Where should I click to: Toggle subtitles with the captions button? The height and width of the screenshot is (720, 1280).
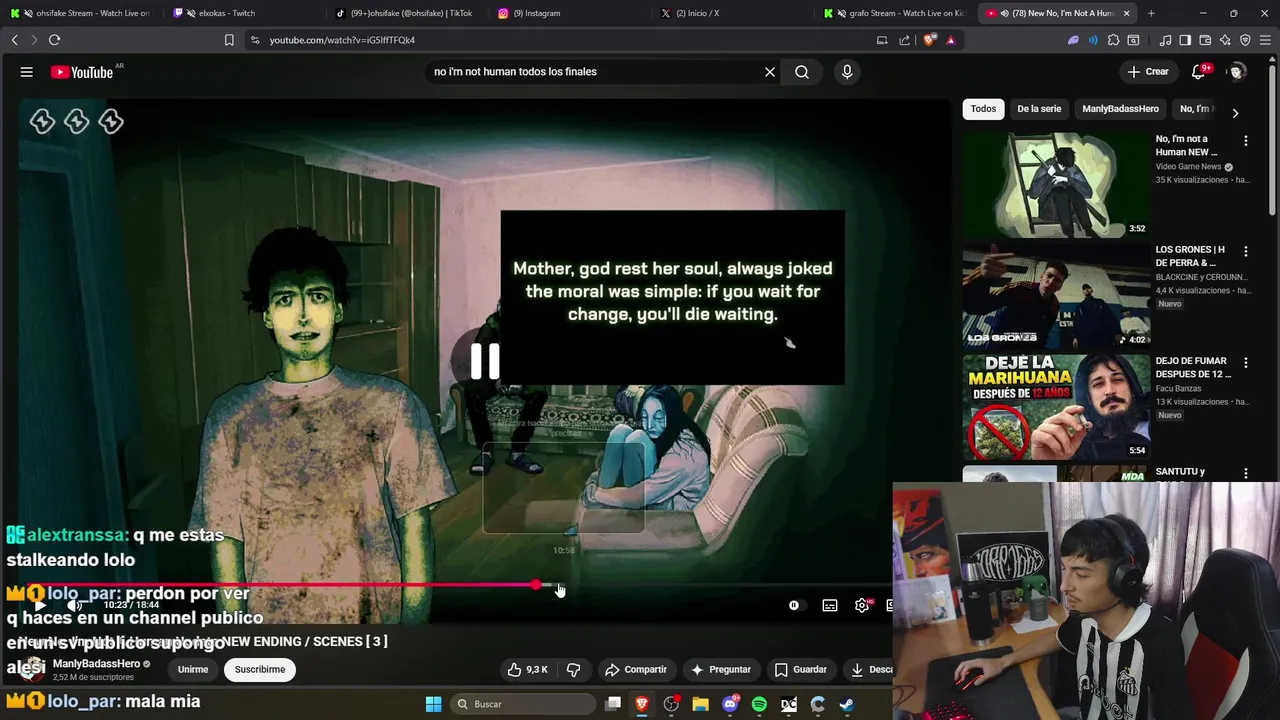point(830,605)
